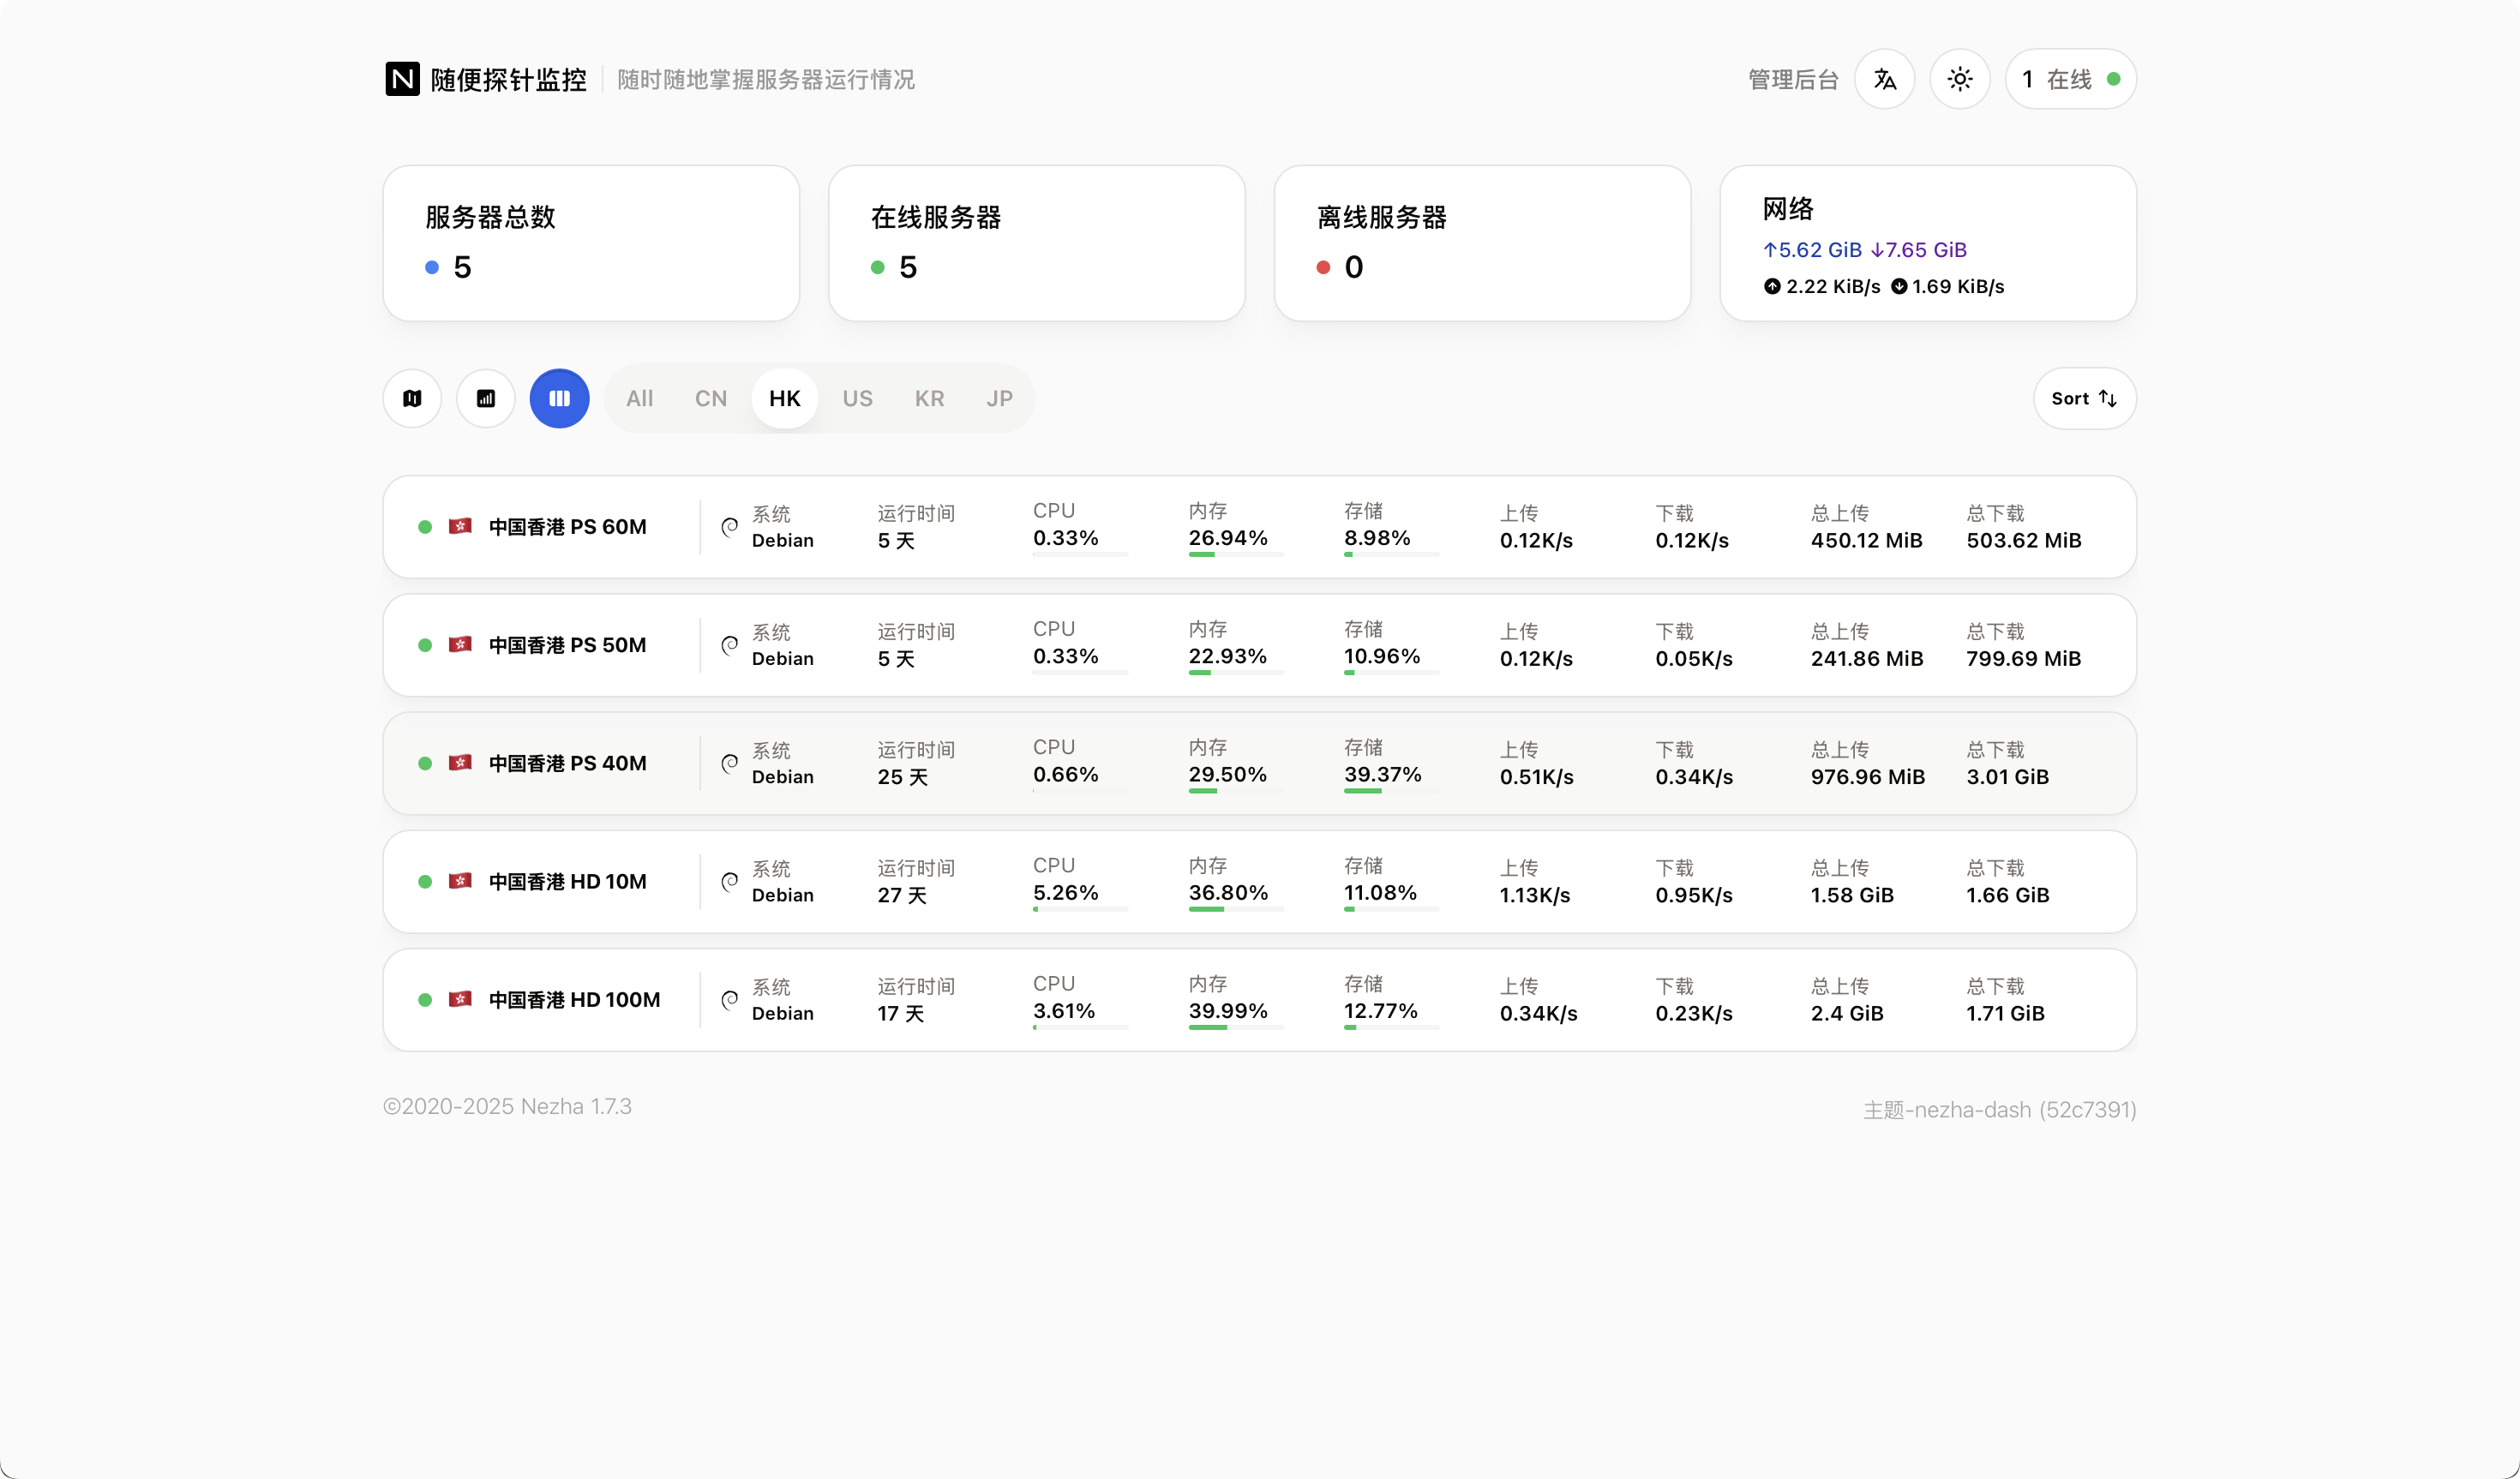Click green status dot of PS 40M

click(425, 763)
